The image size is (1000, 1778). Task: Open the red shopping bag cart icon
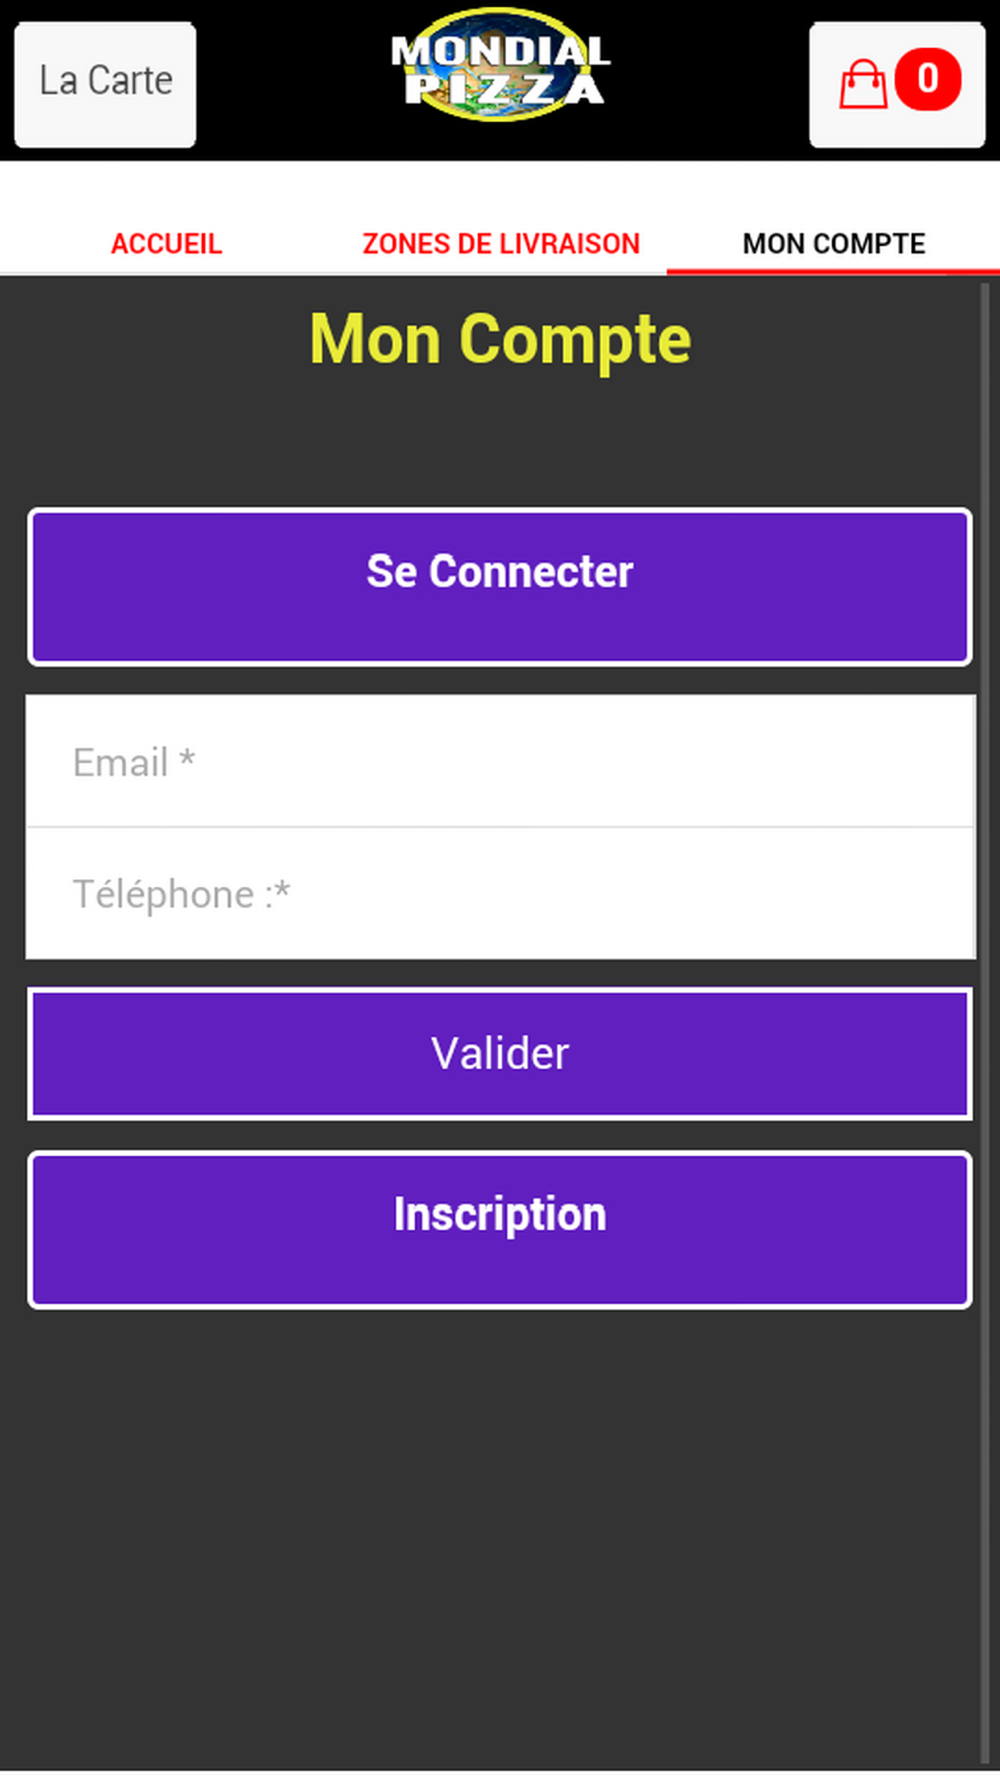[862, 84]
